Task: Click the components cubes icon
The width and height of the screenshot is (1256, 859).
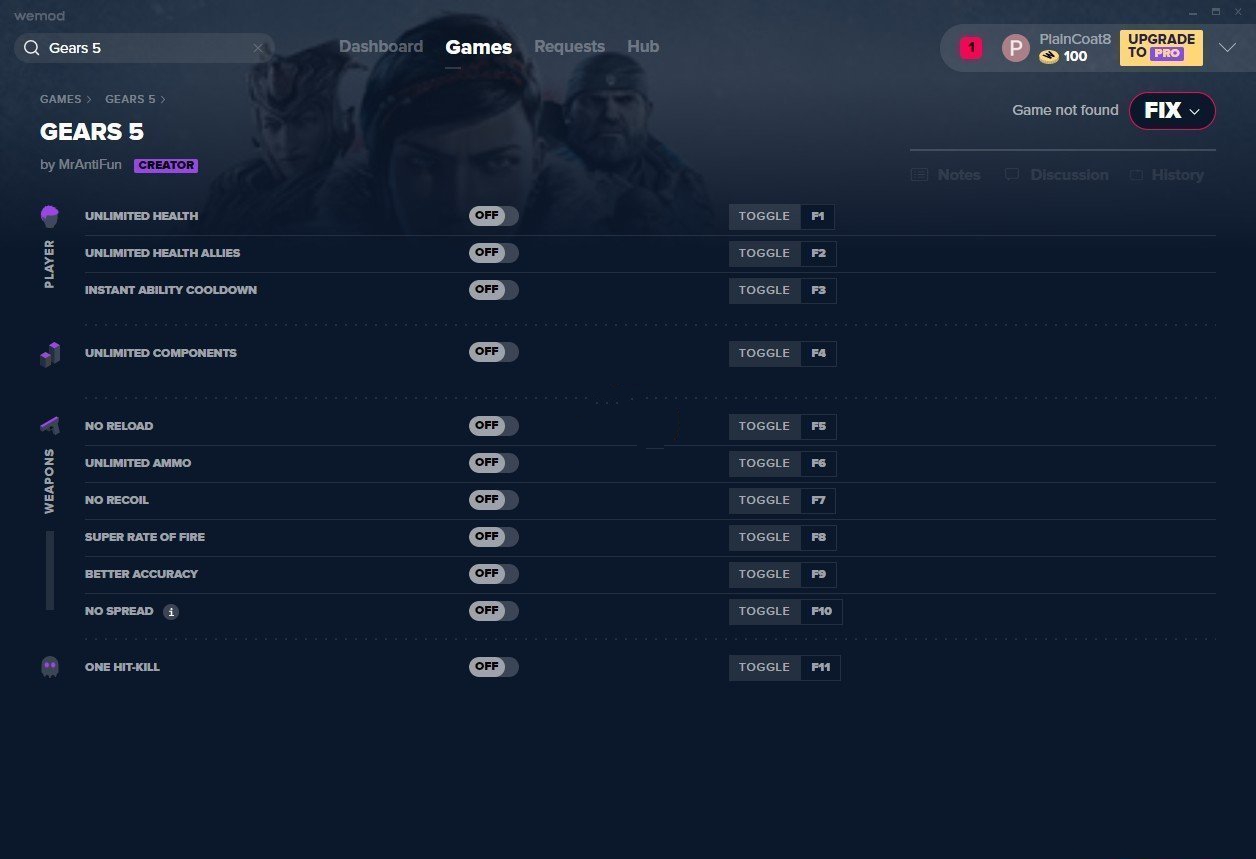Action: click(50, 354)
